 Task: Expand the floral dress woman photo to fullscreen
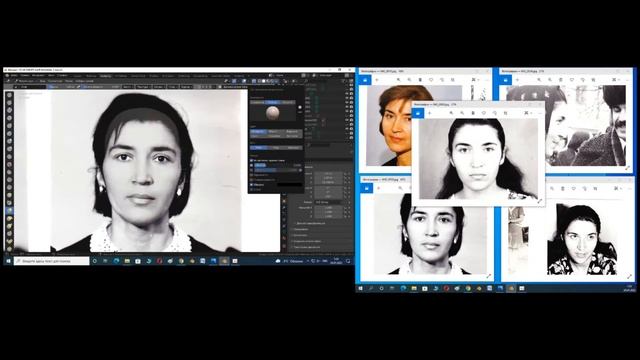point(629,276)
